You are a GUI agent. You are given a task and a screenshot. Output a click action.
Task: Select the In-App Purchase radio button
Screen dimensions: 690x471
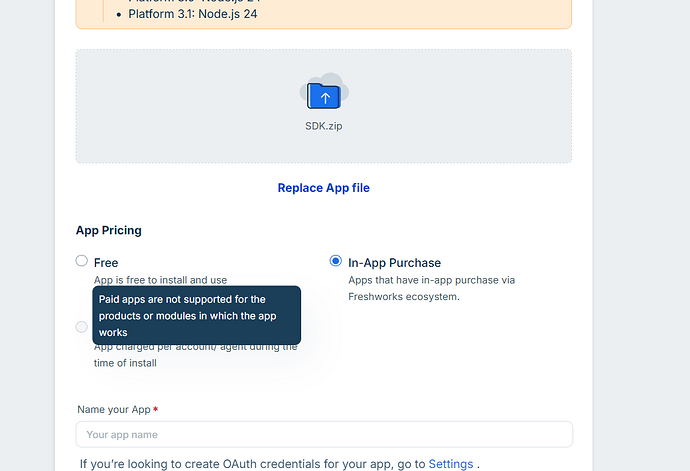[336, 261]
